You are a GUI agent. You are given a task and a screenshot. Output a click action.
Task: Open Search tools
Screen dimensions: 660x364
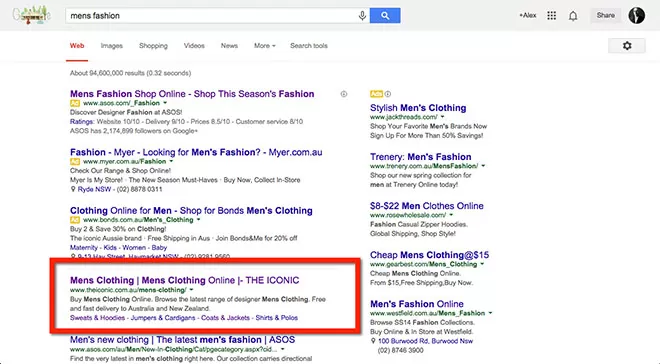pos(309,46)
